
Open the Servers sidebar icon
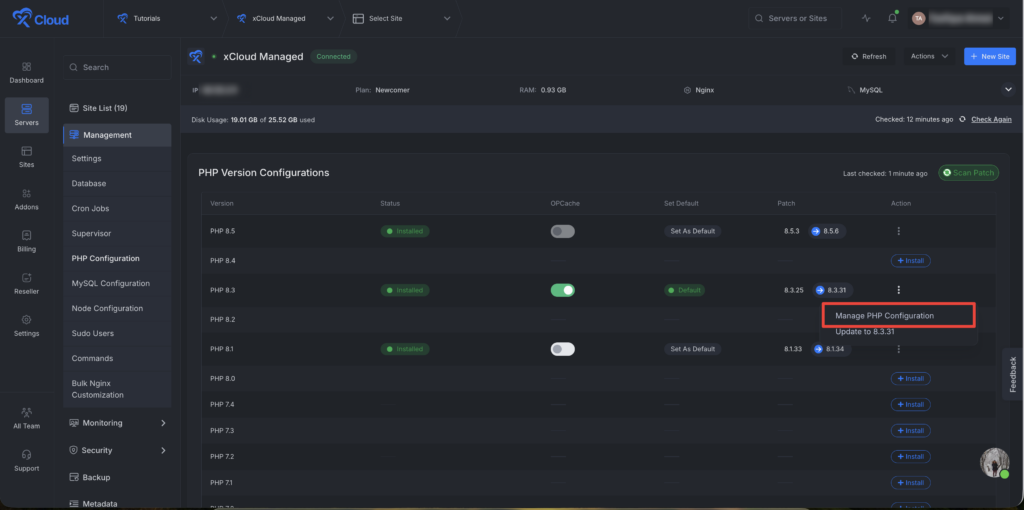click(26, 115)
